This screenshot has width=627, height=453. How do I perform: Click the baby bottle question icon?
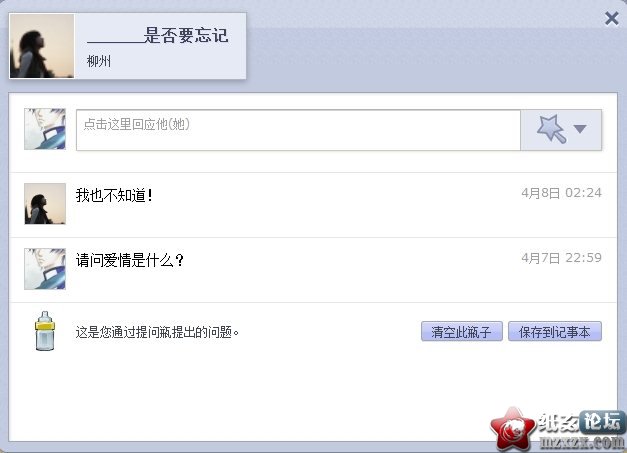pos(45,331)
